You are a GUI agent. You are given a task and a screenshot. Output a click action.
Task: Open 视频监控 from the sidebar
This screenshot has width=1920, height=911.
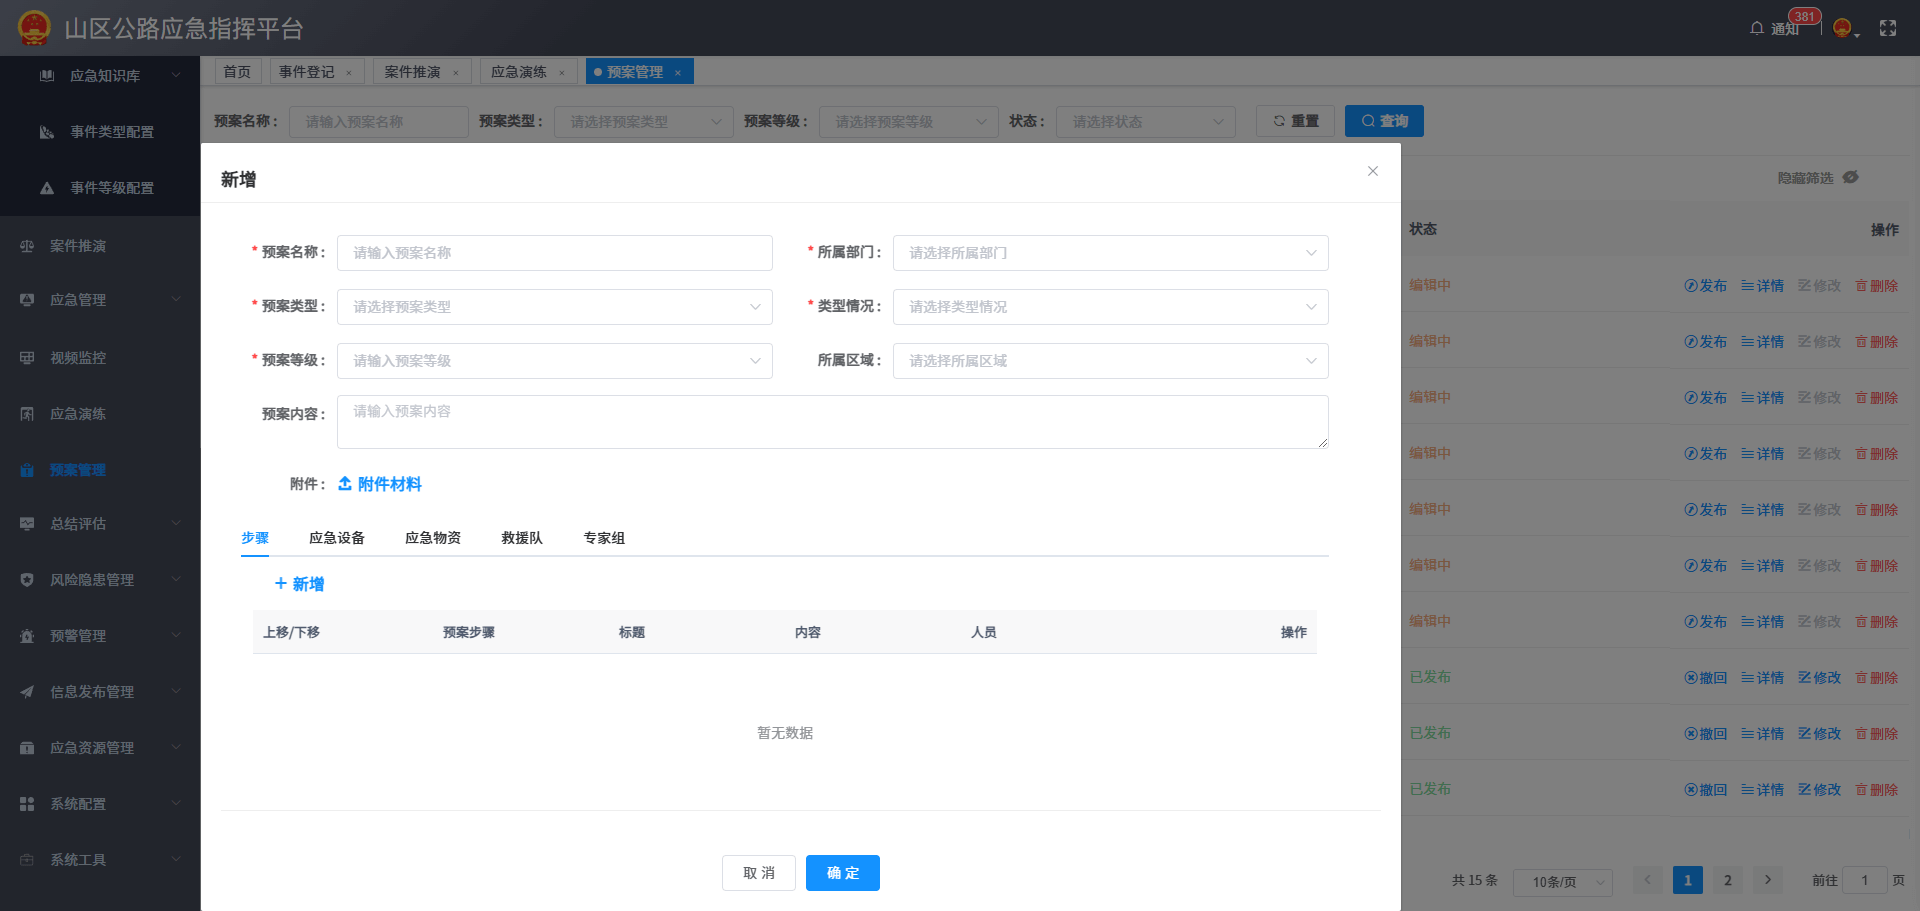coord(78,358)
